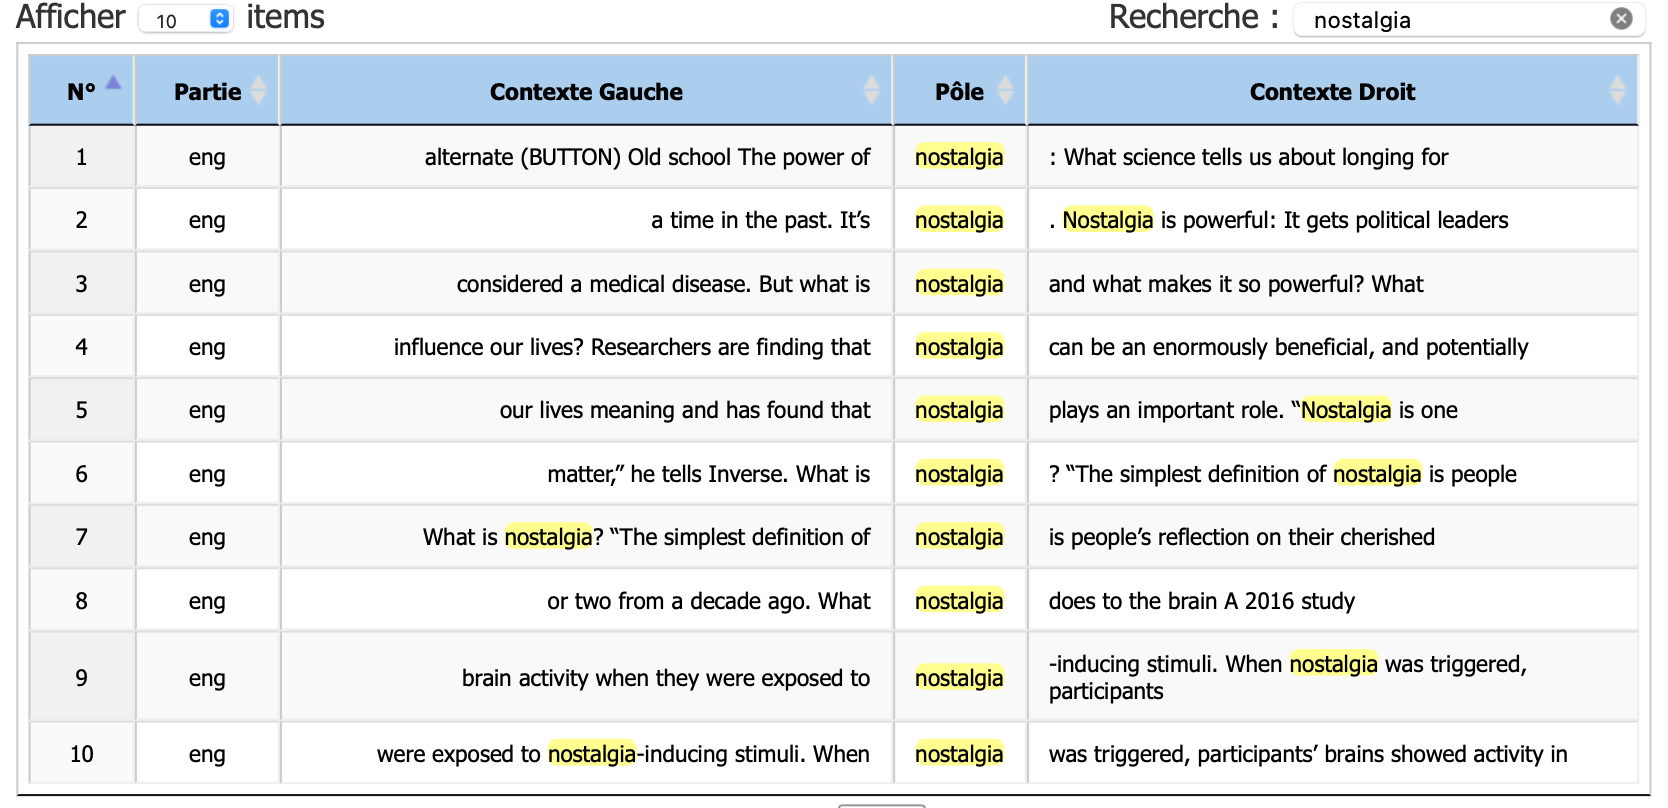Click eng cell in row 7

pyautogui.click(x=207, y=537)
